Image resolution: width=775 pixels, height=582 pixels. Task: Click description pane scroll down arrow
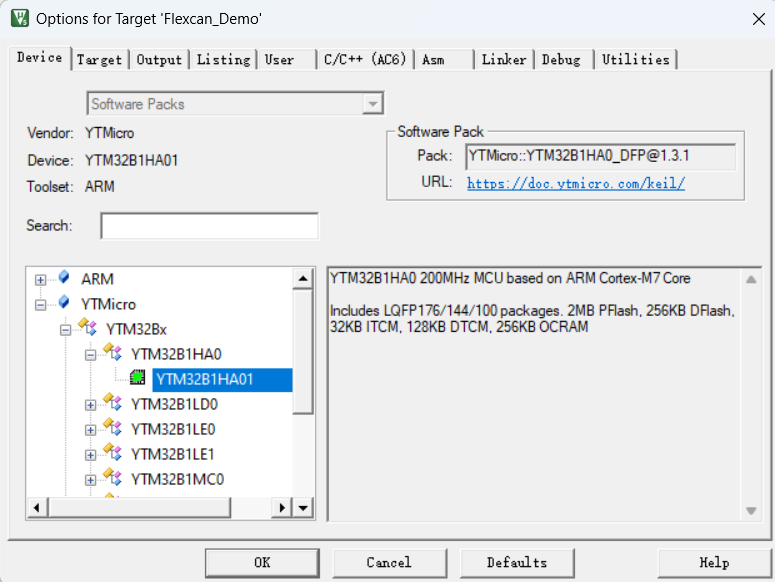(751, 510)
